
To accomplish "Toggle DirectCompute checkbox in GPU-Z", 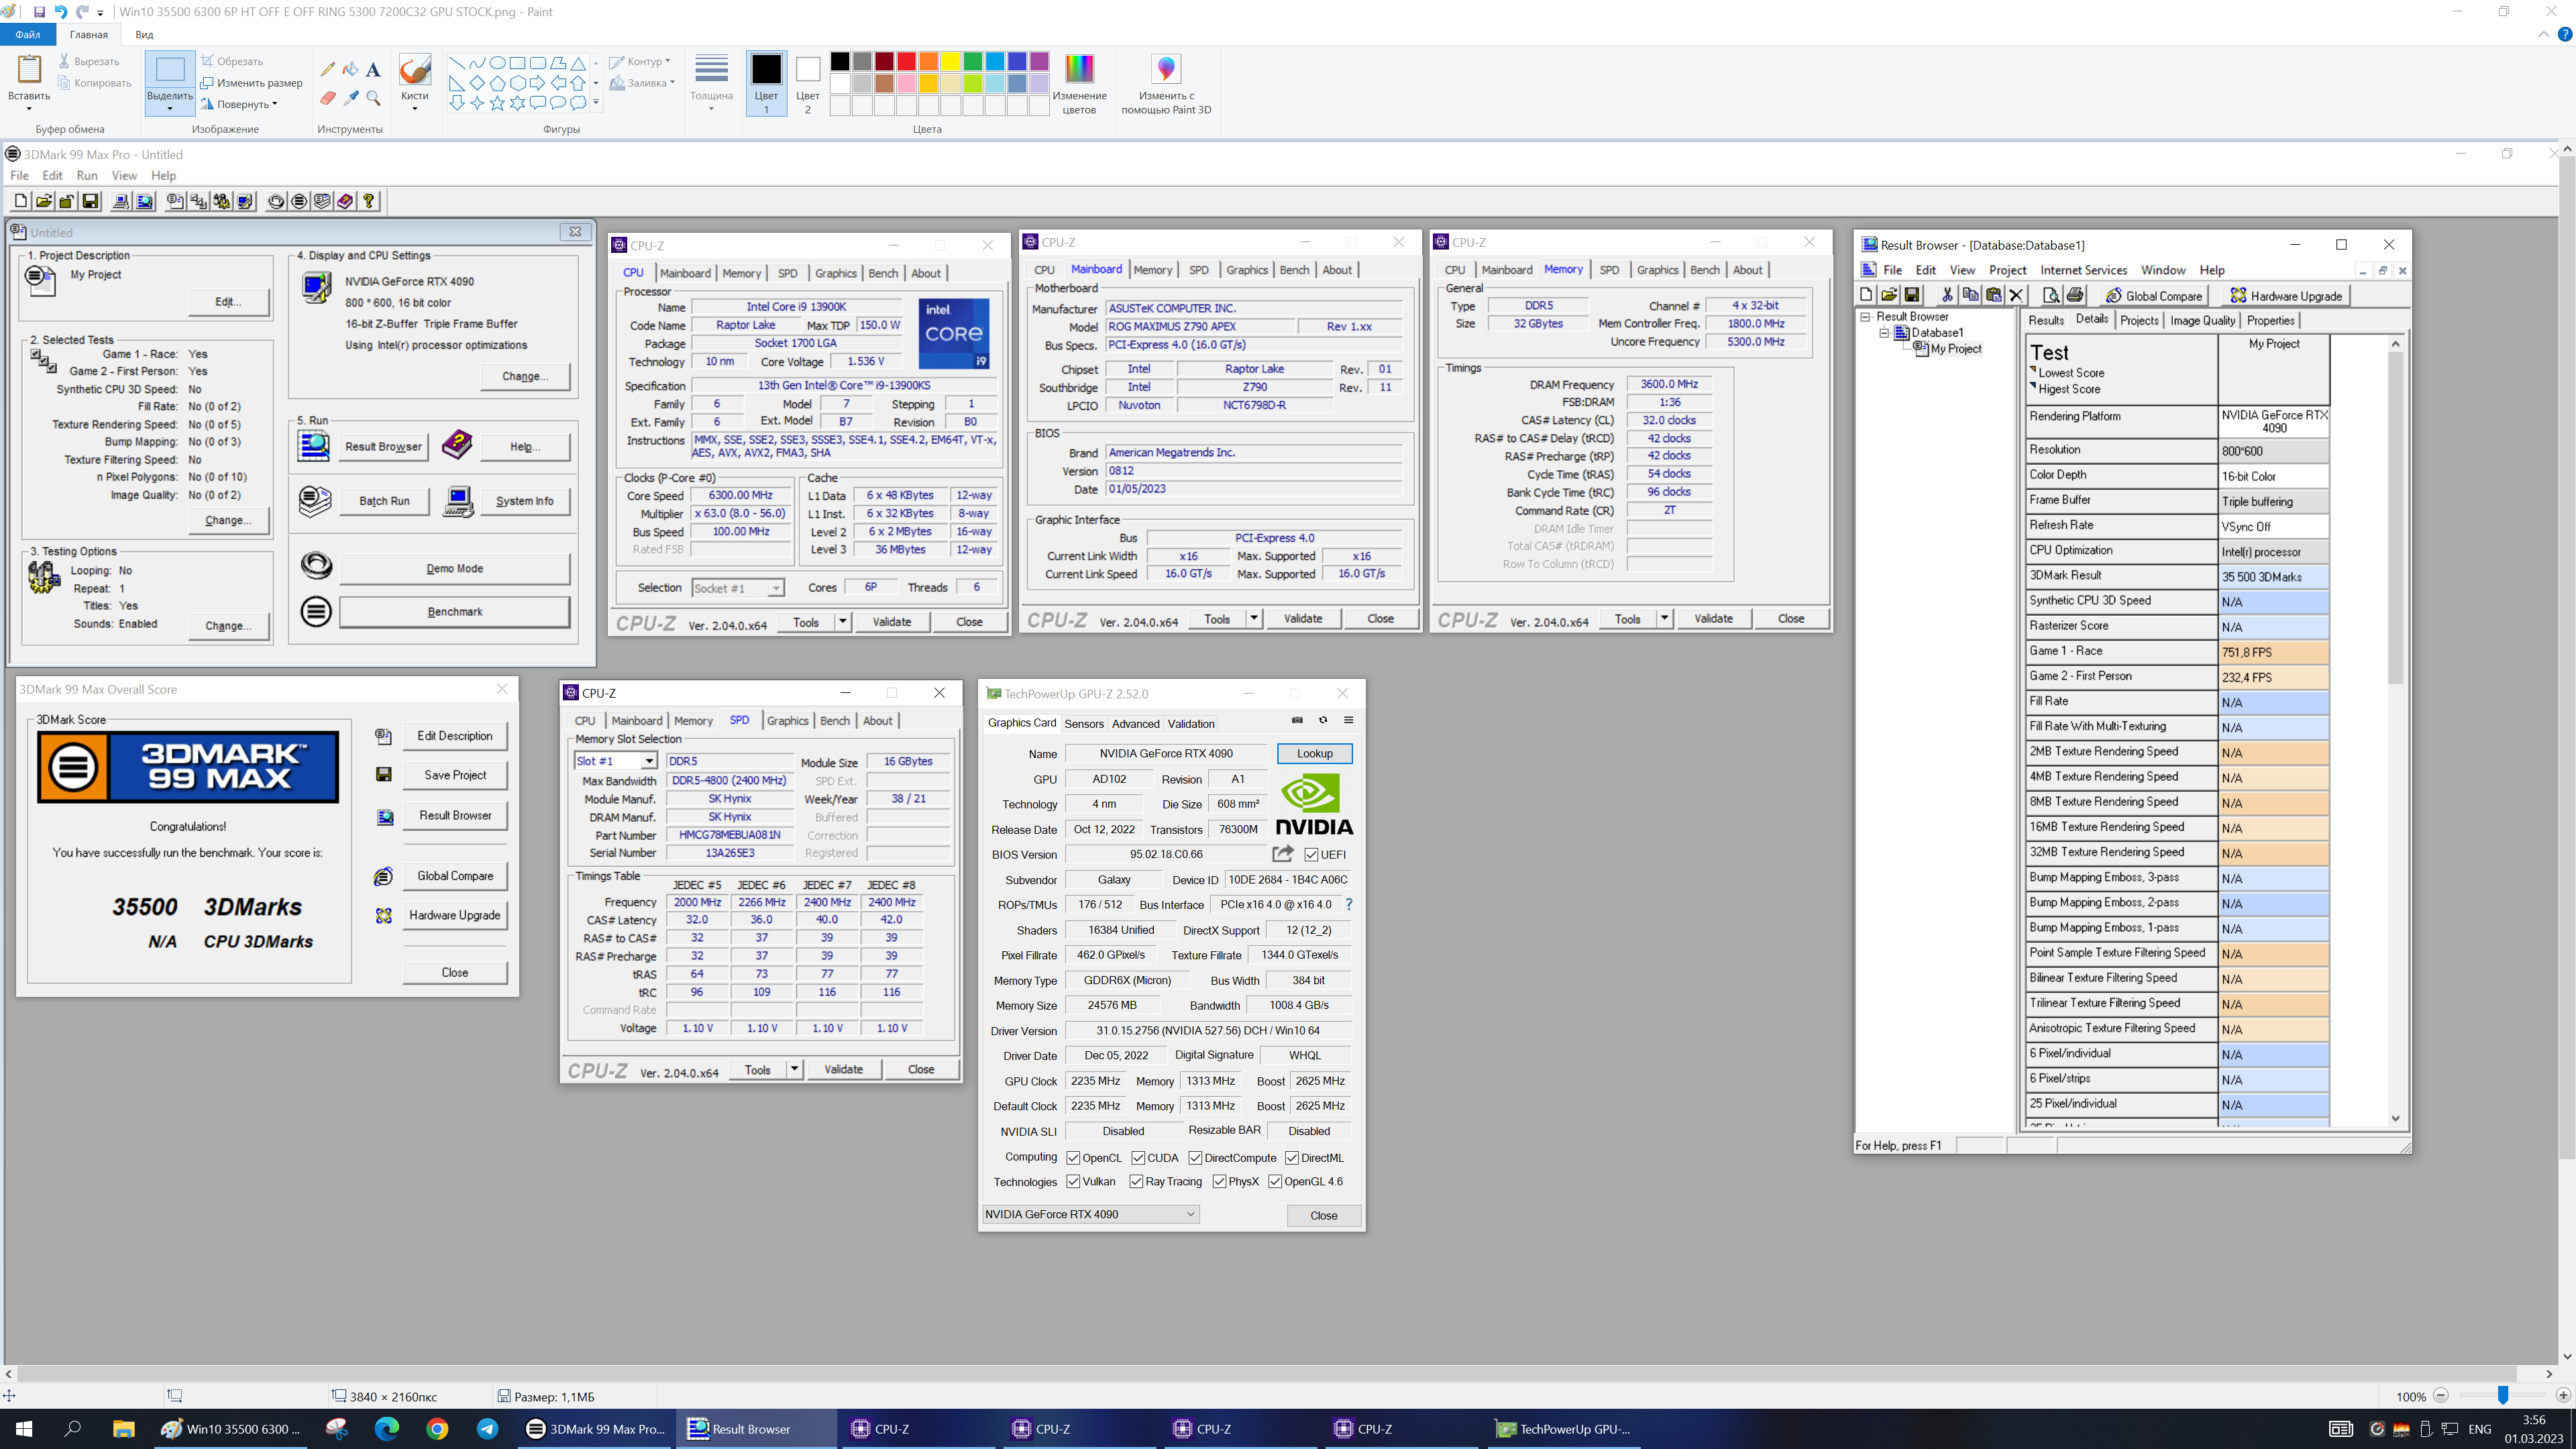I will (x=1195, y=1158).
